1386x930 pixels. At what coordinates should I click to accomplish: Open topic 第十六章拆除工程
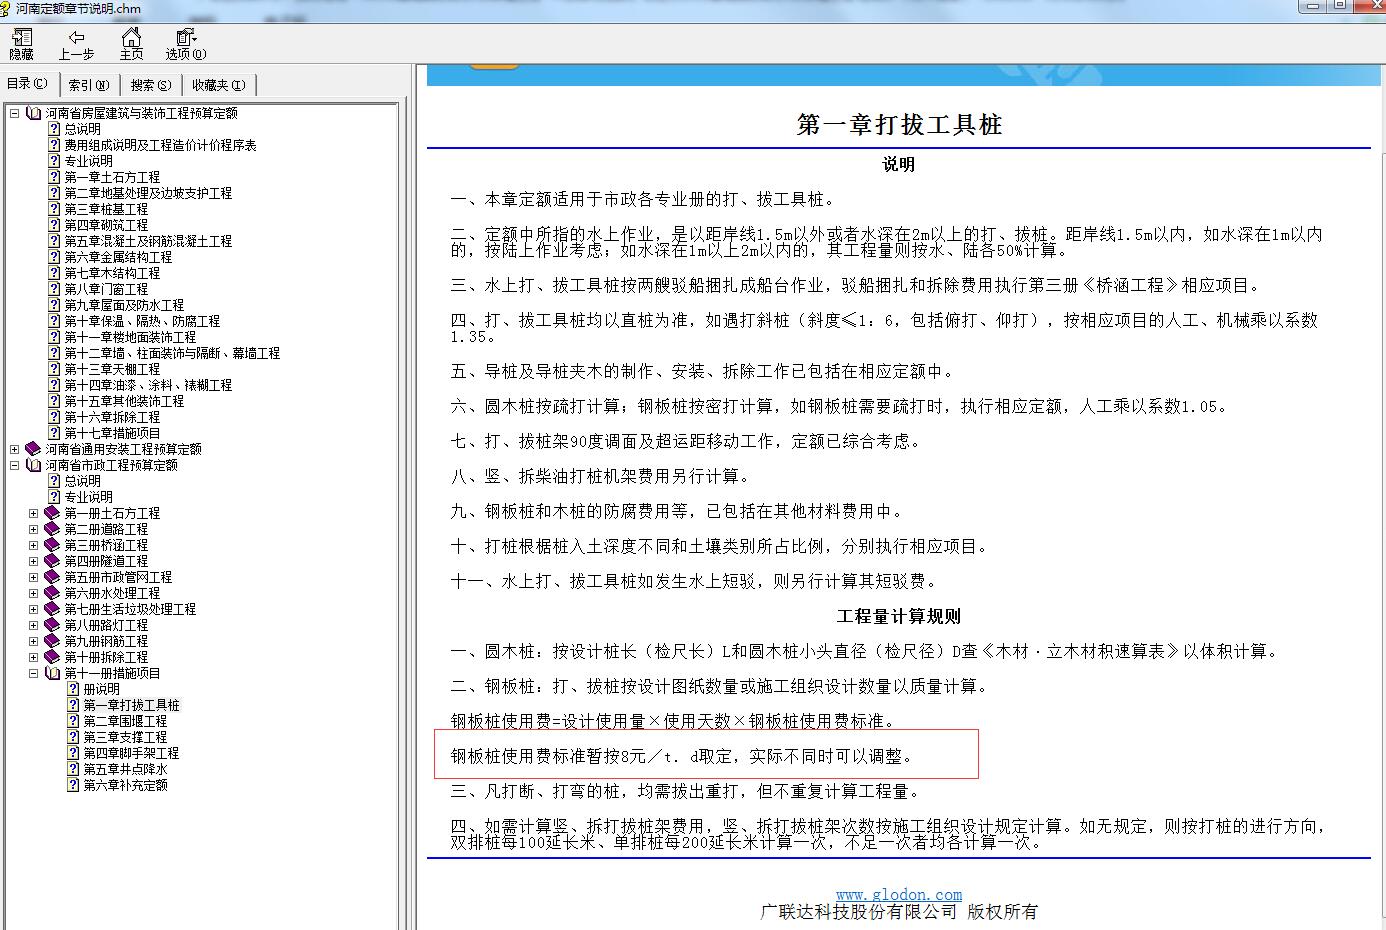coord(112,417)
